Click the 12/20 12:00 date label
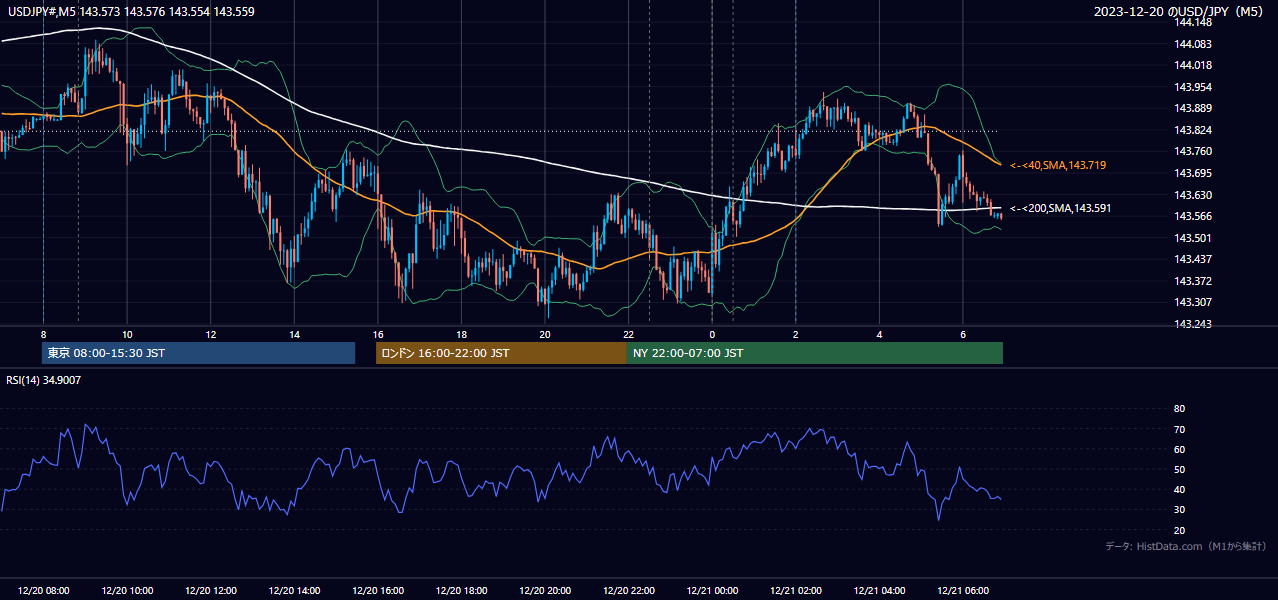This screenshot has width=1278, height=600. pos(210,591)
